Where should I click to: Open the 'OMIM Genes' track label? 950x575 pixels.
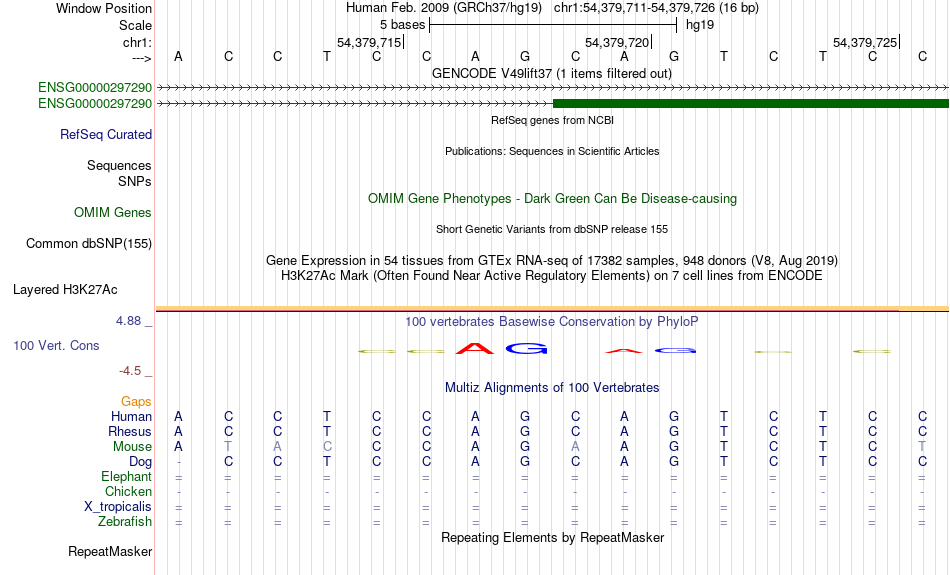113,213
